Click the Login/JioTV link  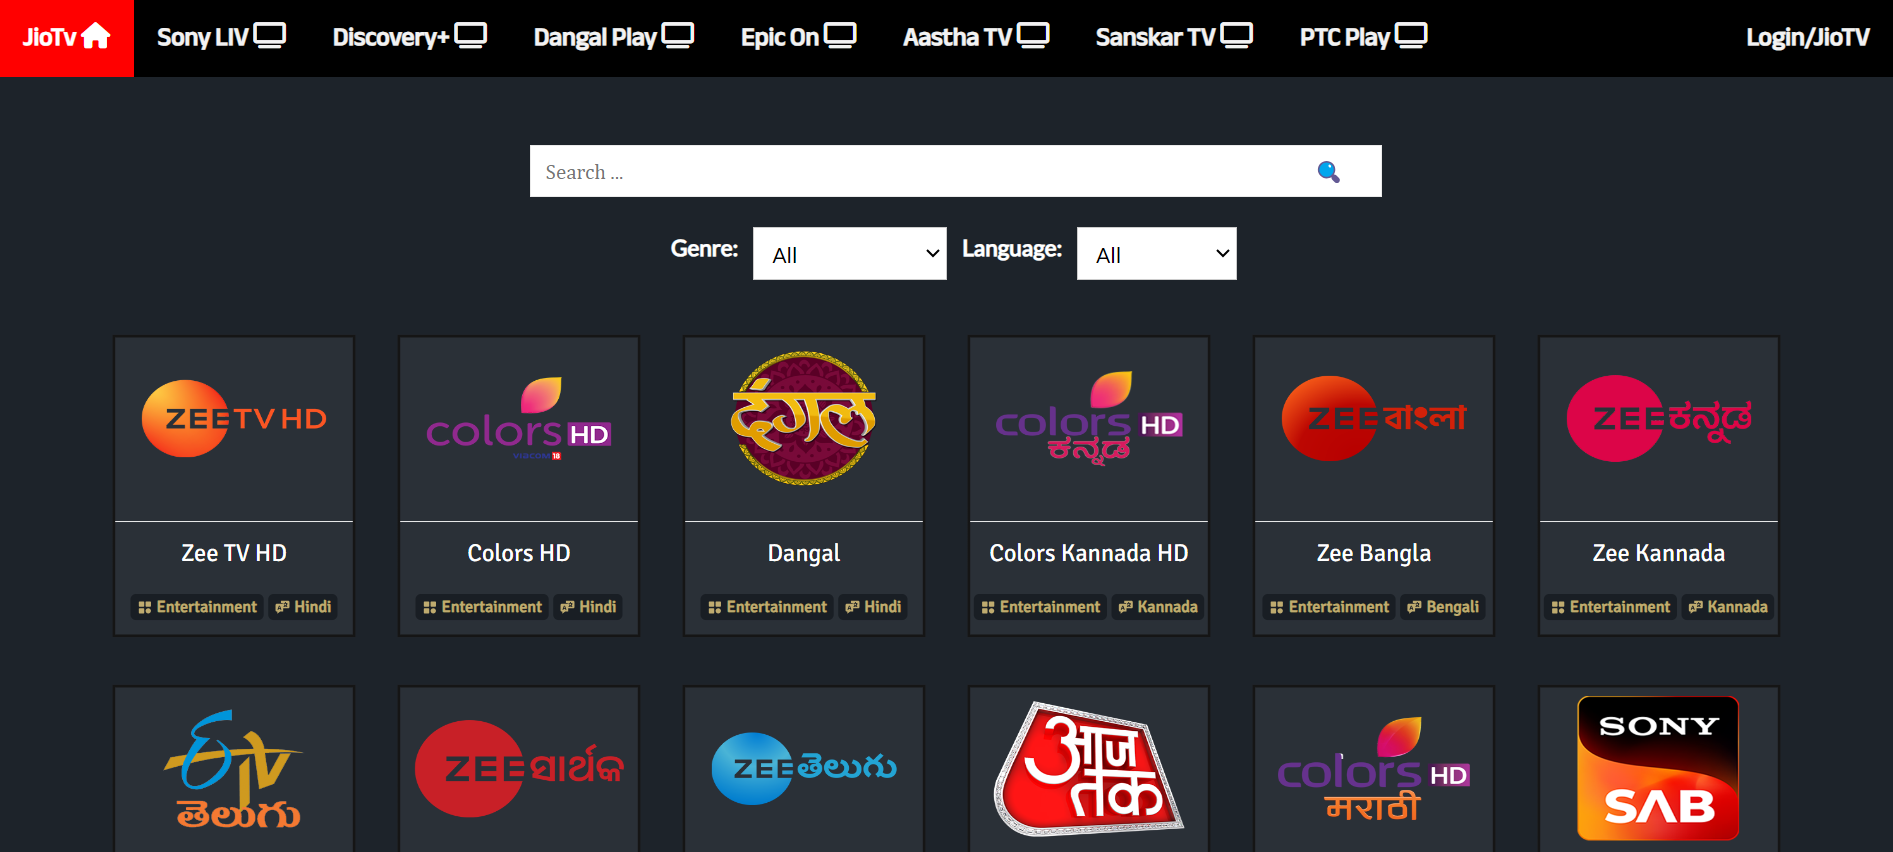[x=1807, y=38]
